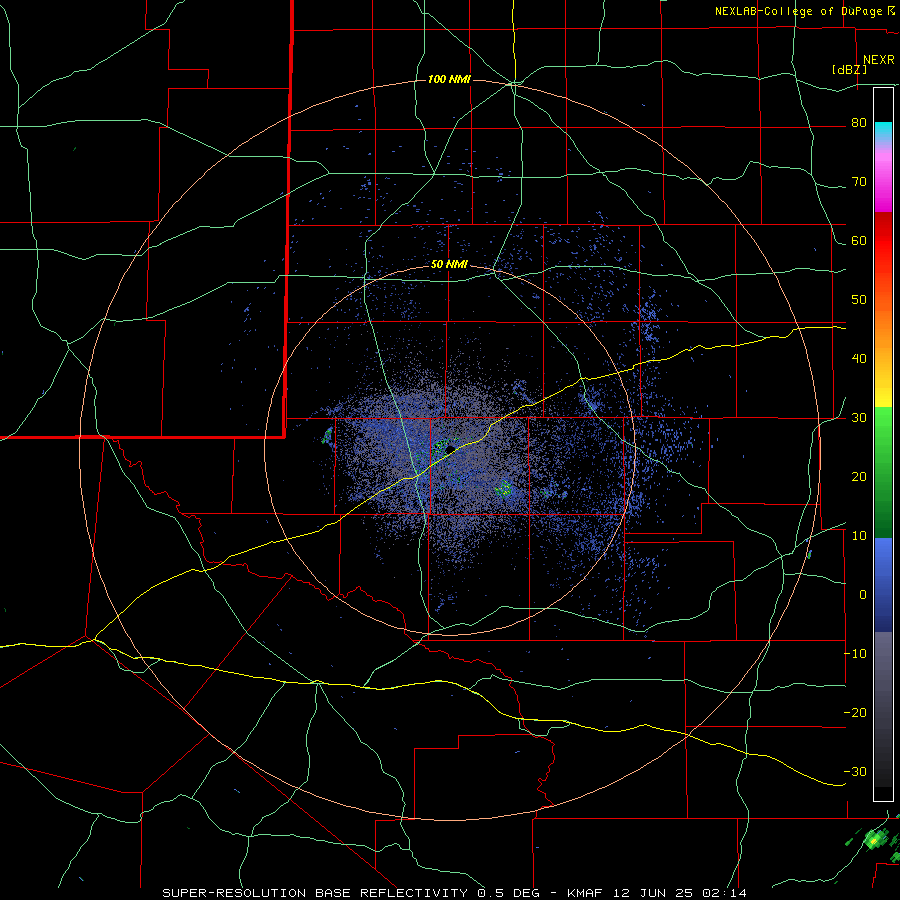This screenshot has height=900, width=900.
Task: Click the magenta segment of the color bar
Action: tap(883, 184)
